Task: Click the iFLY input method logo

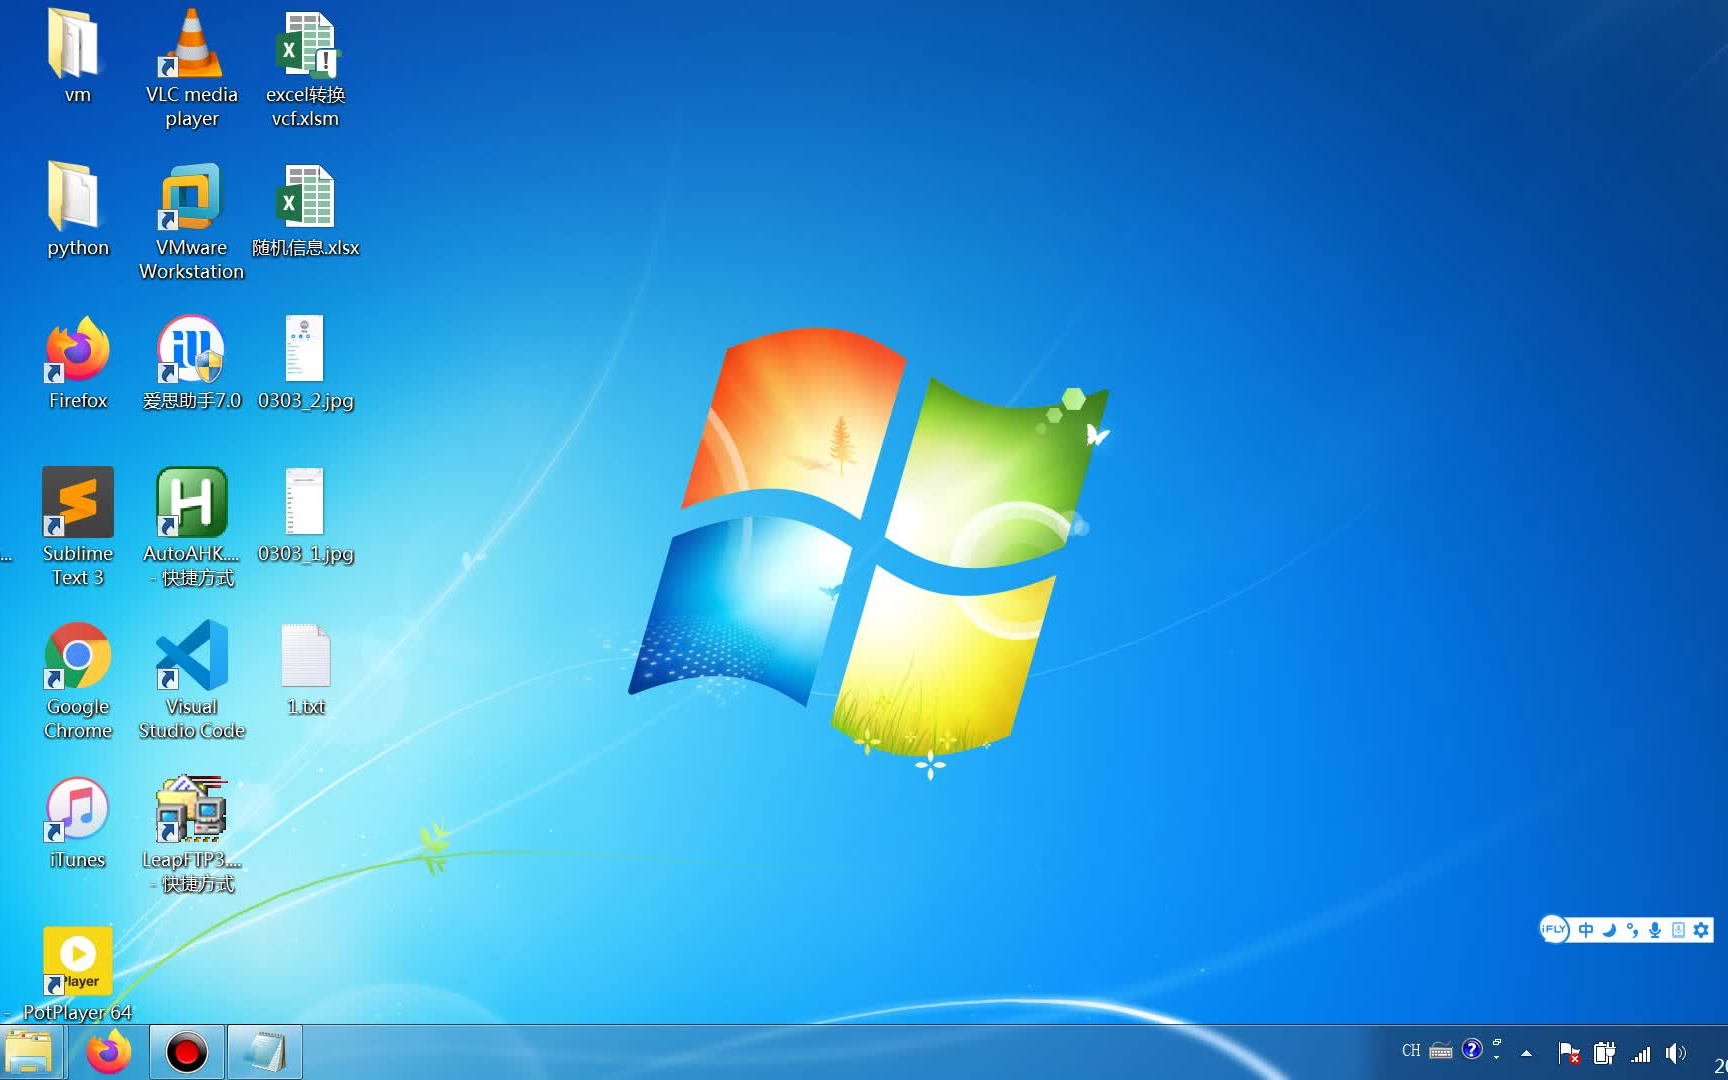Action: coord(1553,929)
